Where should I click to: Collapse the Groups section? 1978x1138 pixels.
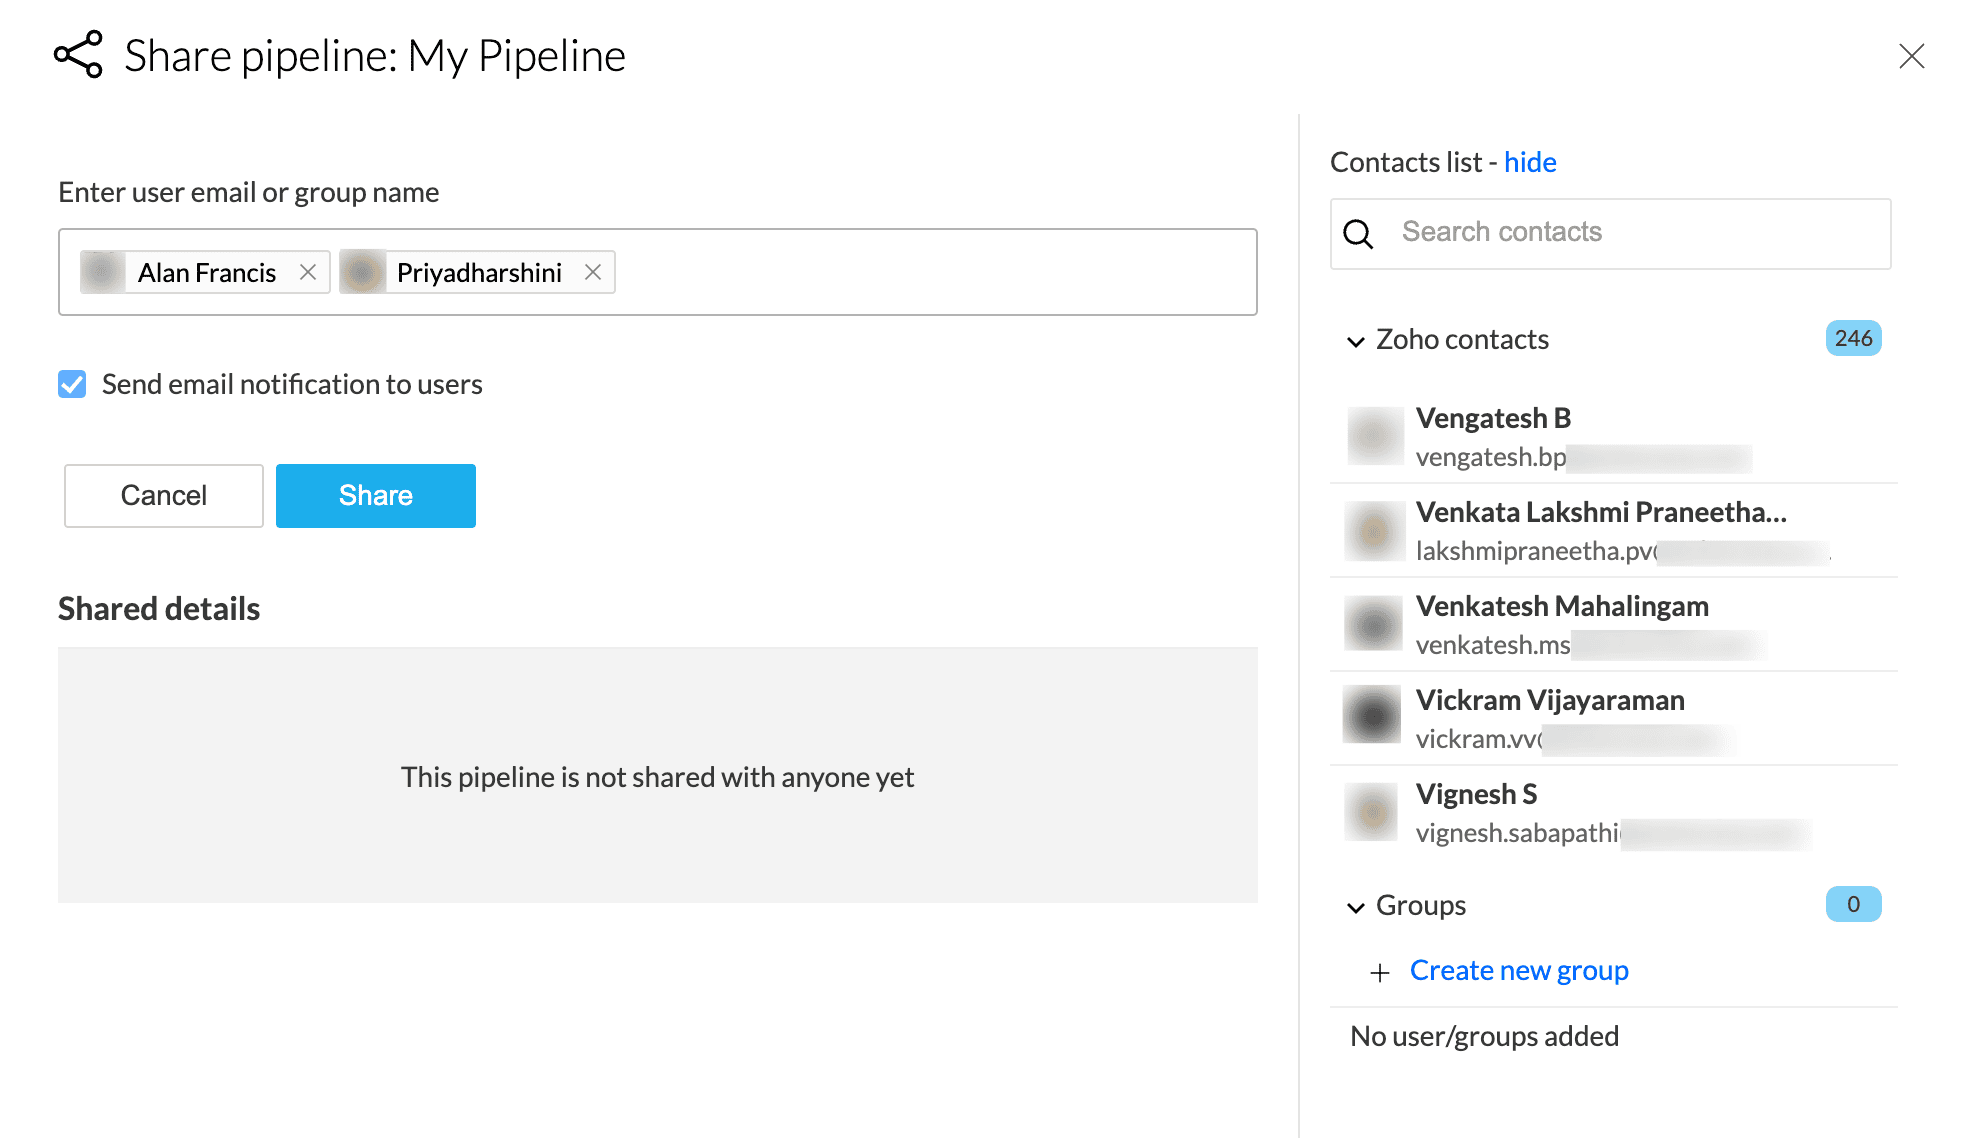(x=1356, y=907)
